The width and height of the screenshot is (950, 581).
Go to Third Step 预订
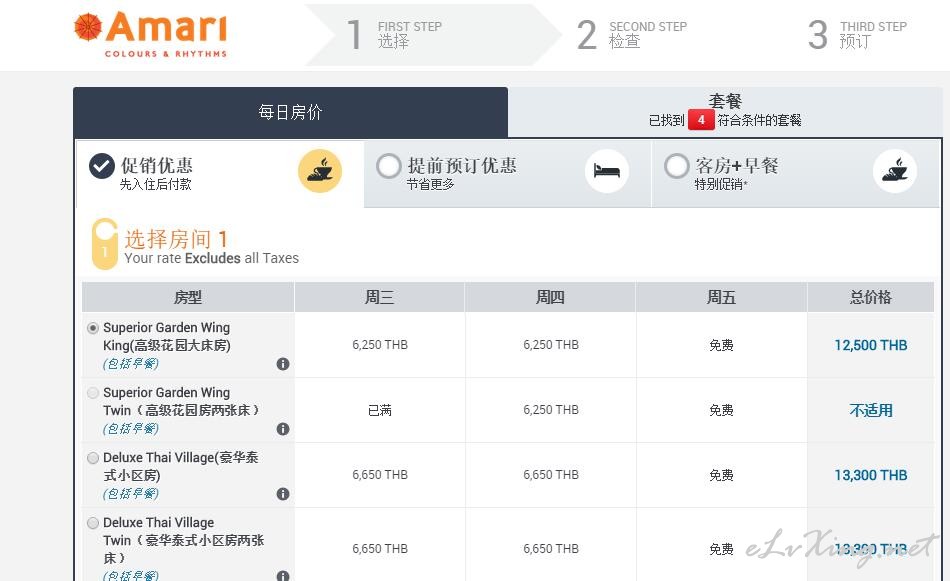pyautogui.click(x=857, y=34)
